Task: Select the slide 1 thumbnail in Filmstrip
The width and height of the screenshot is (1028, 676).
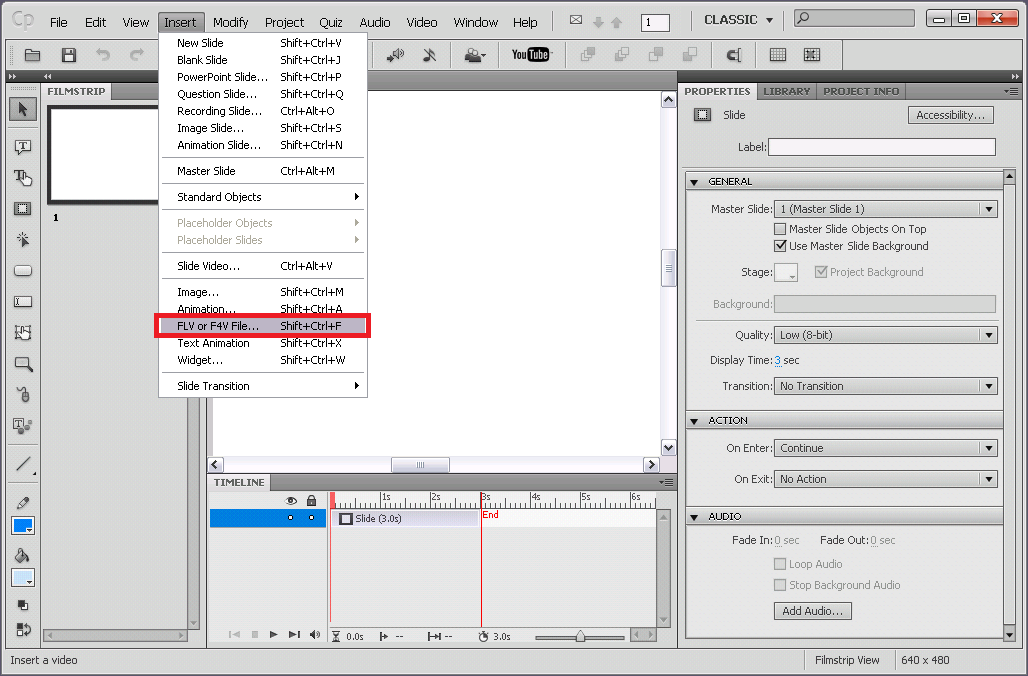Action: point(103,155)
